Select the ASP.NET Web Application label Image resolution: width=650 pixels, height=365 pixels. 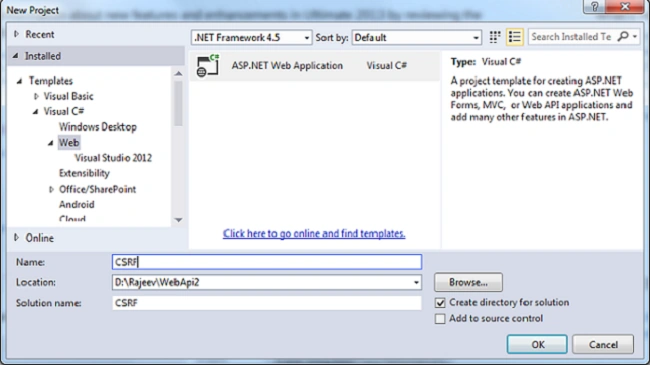tap(287, 66)
